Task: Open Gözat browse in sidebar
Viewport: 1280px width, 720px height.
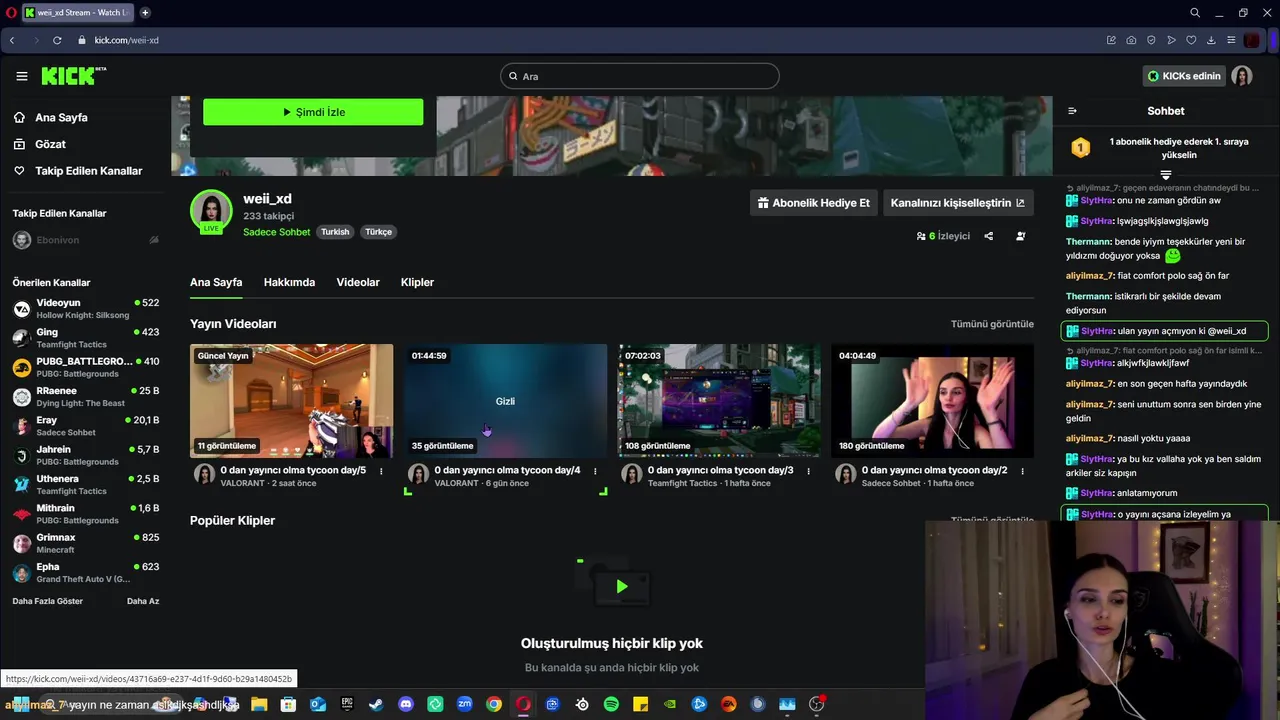Action: (x=40, y=144)
